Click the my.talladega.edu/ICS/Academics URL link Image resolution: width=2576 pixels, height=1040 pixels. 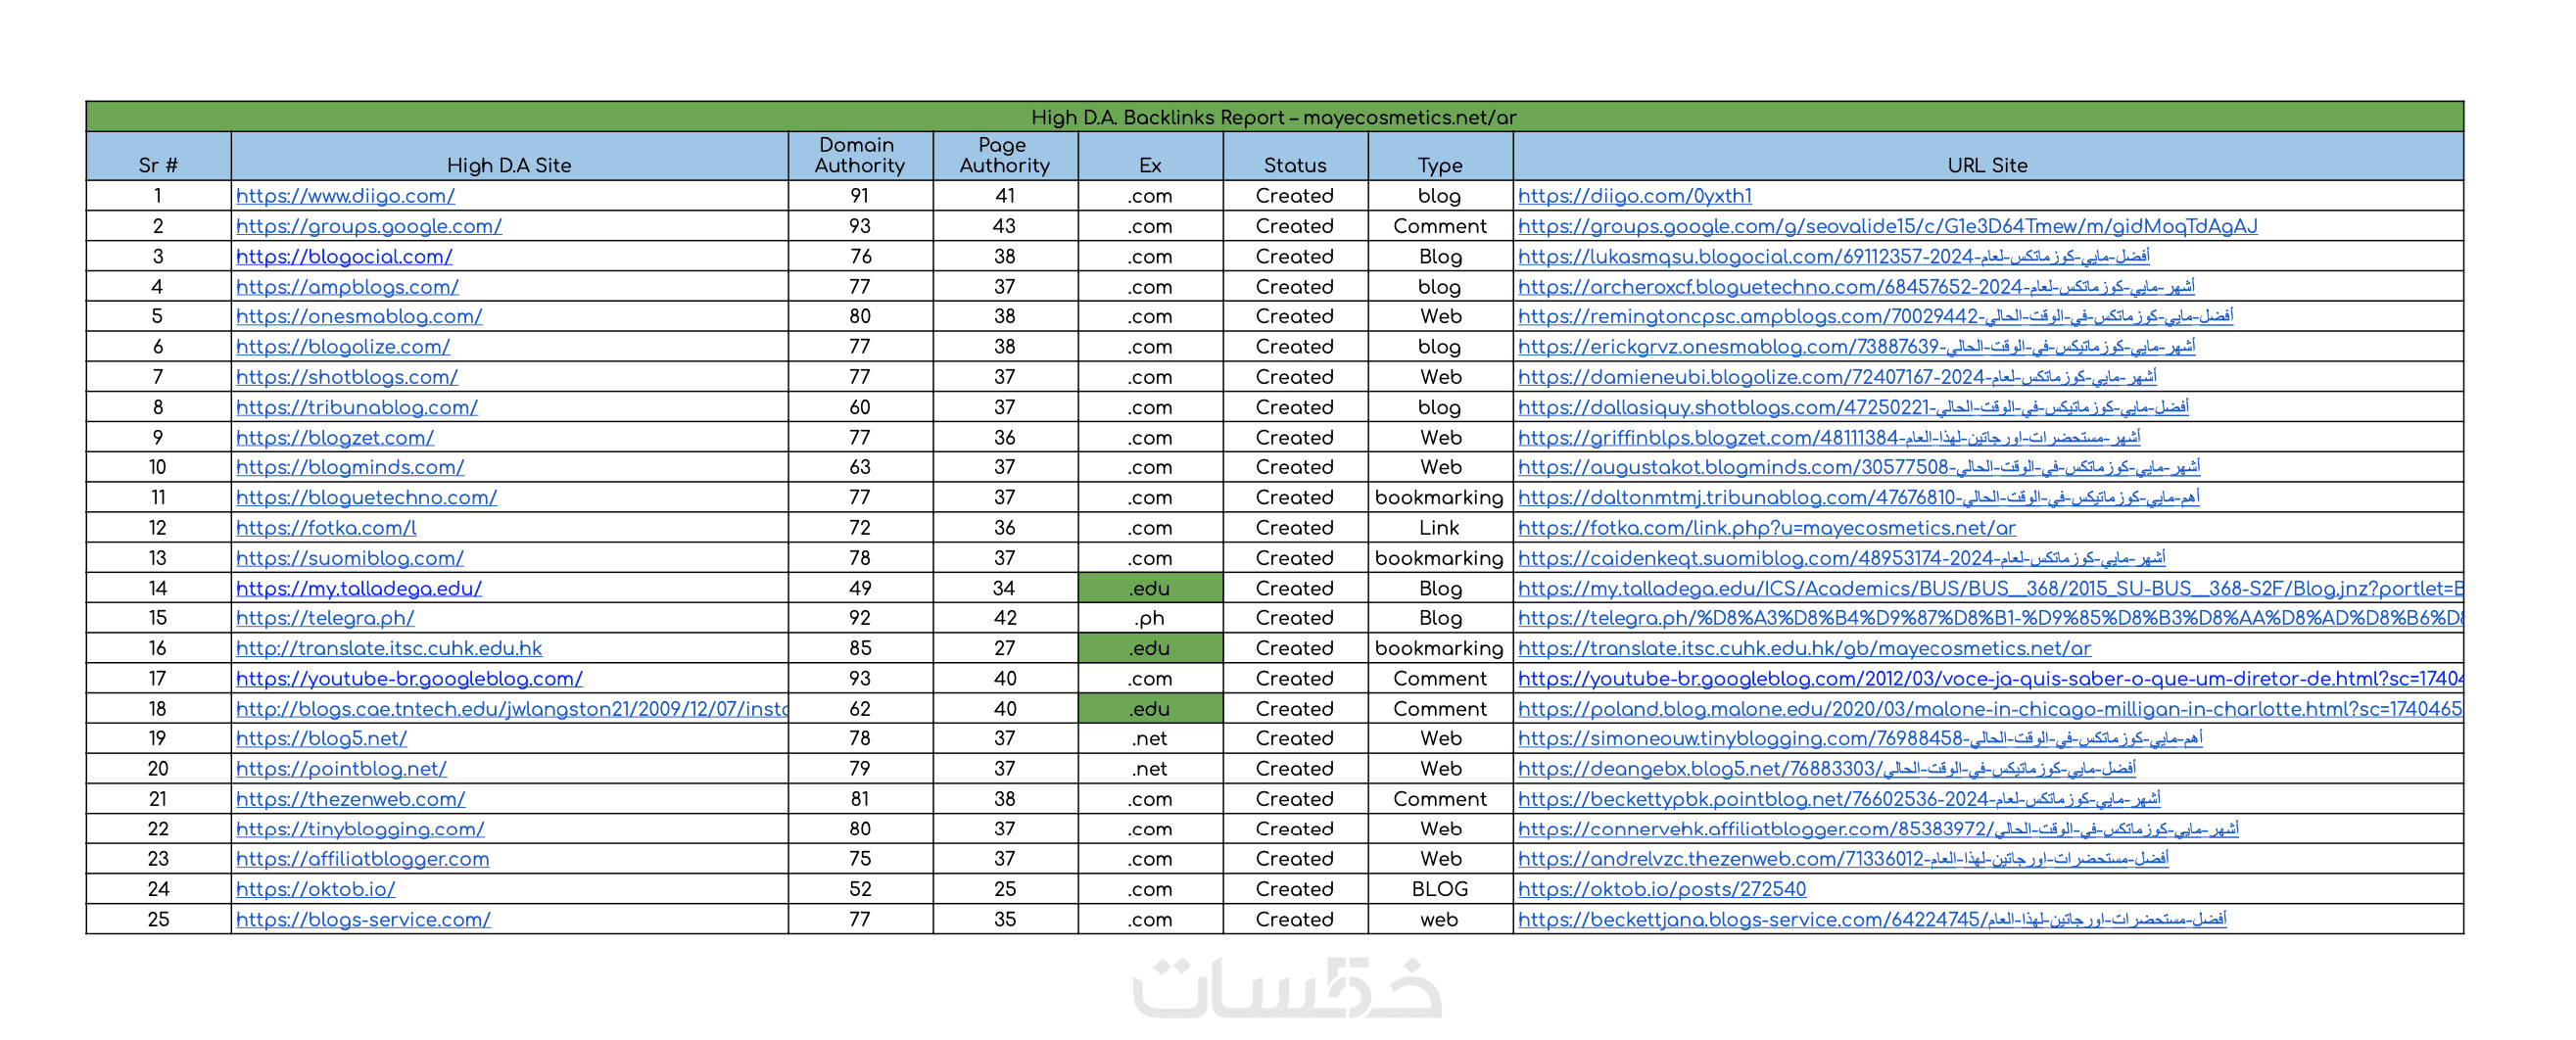(1990, 588)
